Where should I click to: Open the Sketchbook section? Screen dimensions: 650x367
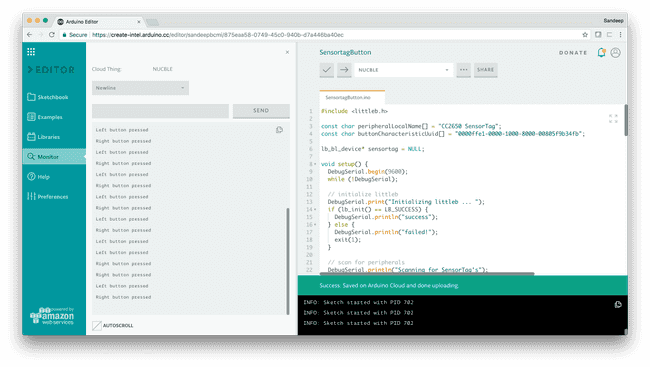point(47,97)
